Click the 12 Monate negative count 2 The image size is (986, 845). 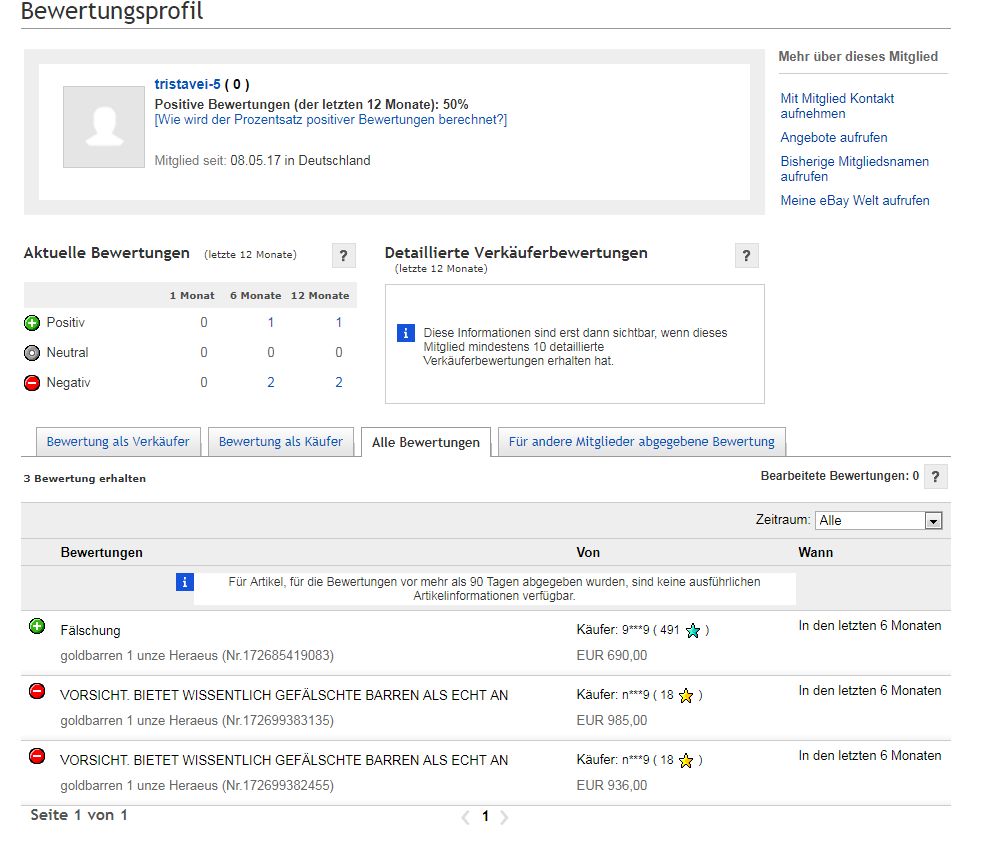[x=339, y=383]
